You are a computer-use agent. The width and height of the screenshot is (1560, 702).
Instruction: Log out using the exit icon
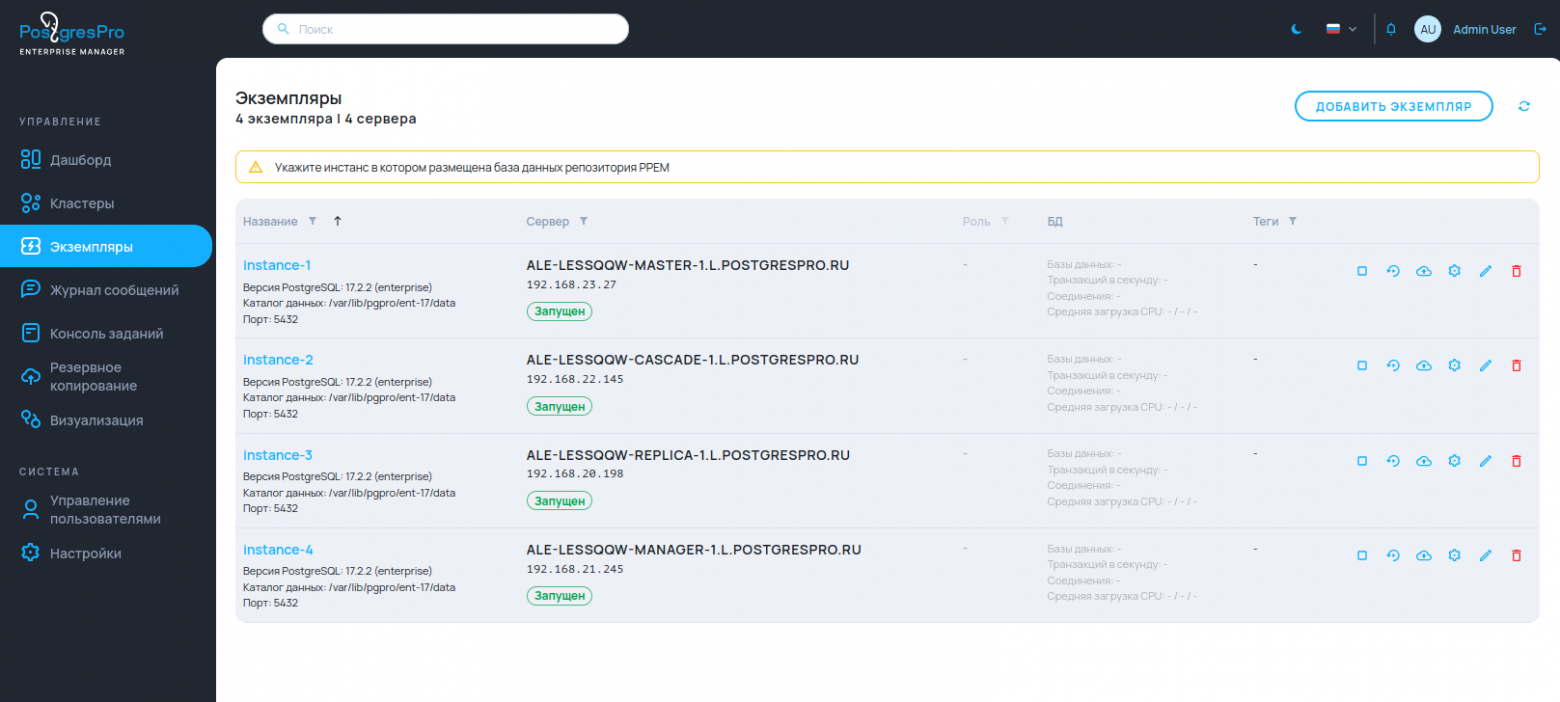point(1539,29)
